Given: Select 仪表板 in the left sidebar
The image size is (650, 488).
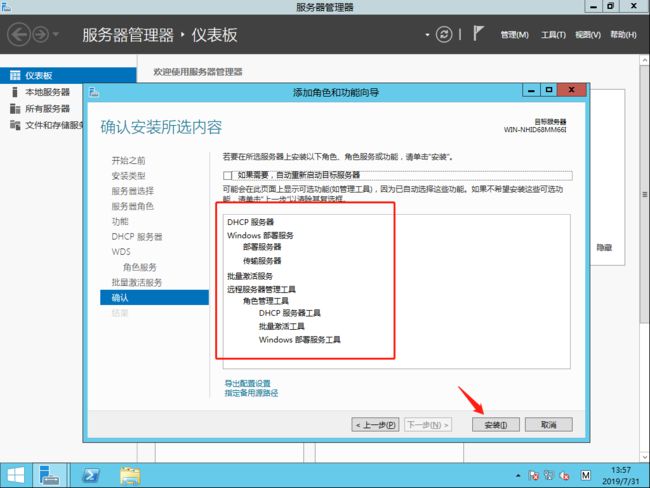Looking at the screenshot, I should pyautogui.click(x=68, y=75).
